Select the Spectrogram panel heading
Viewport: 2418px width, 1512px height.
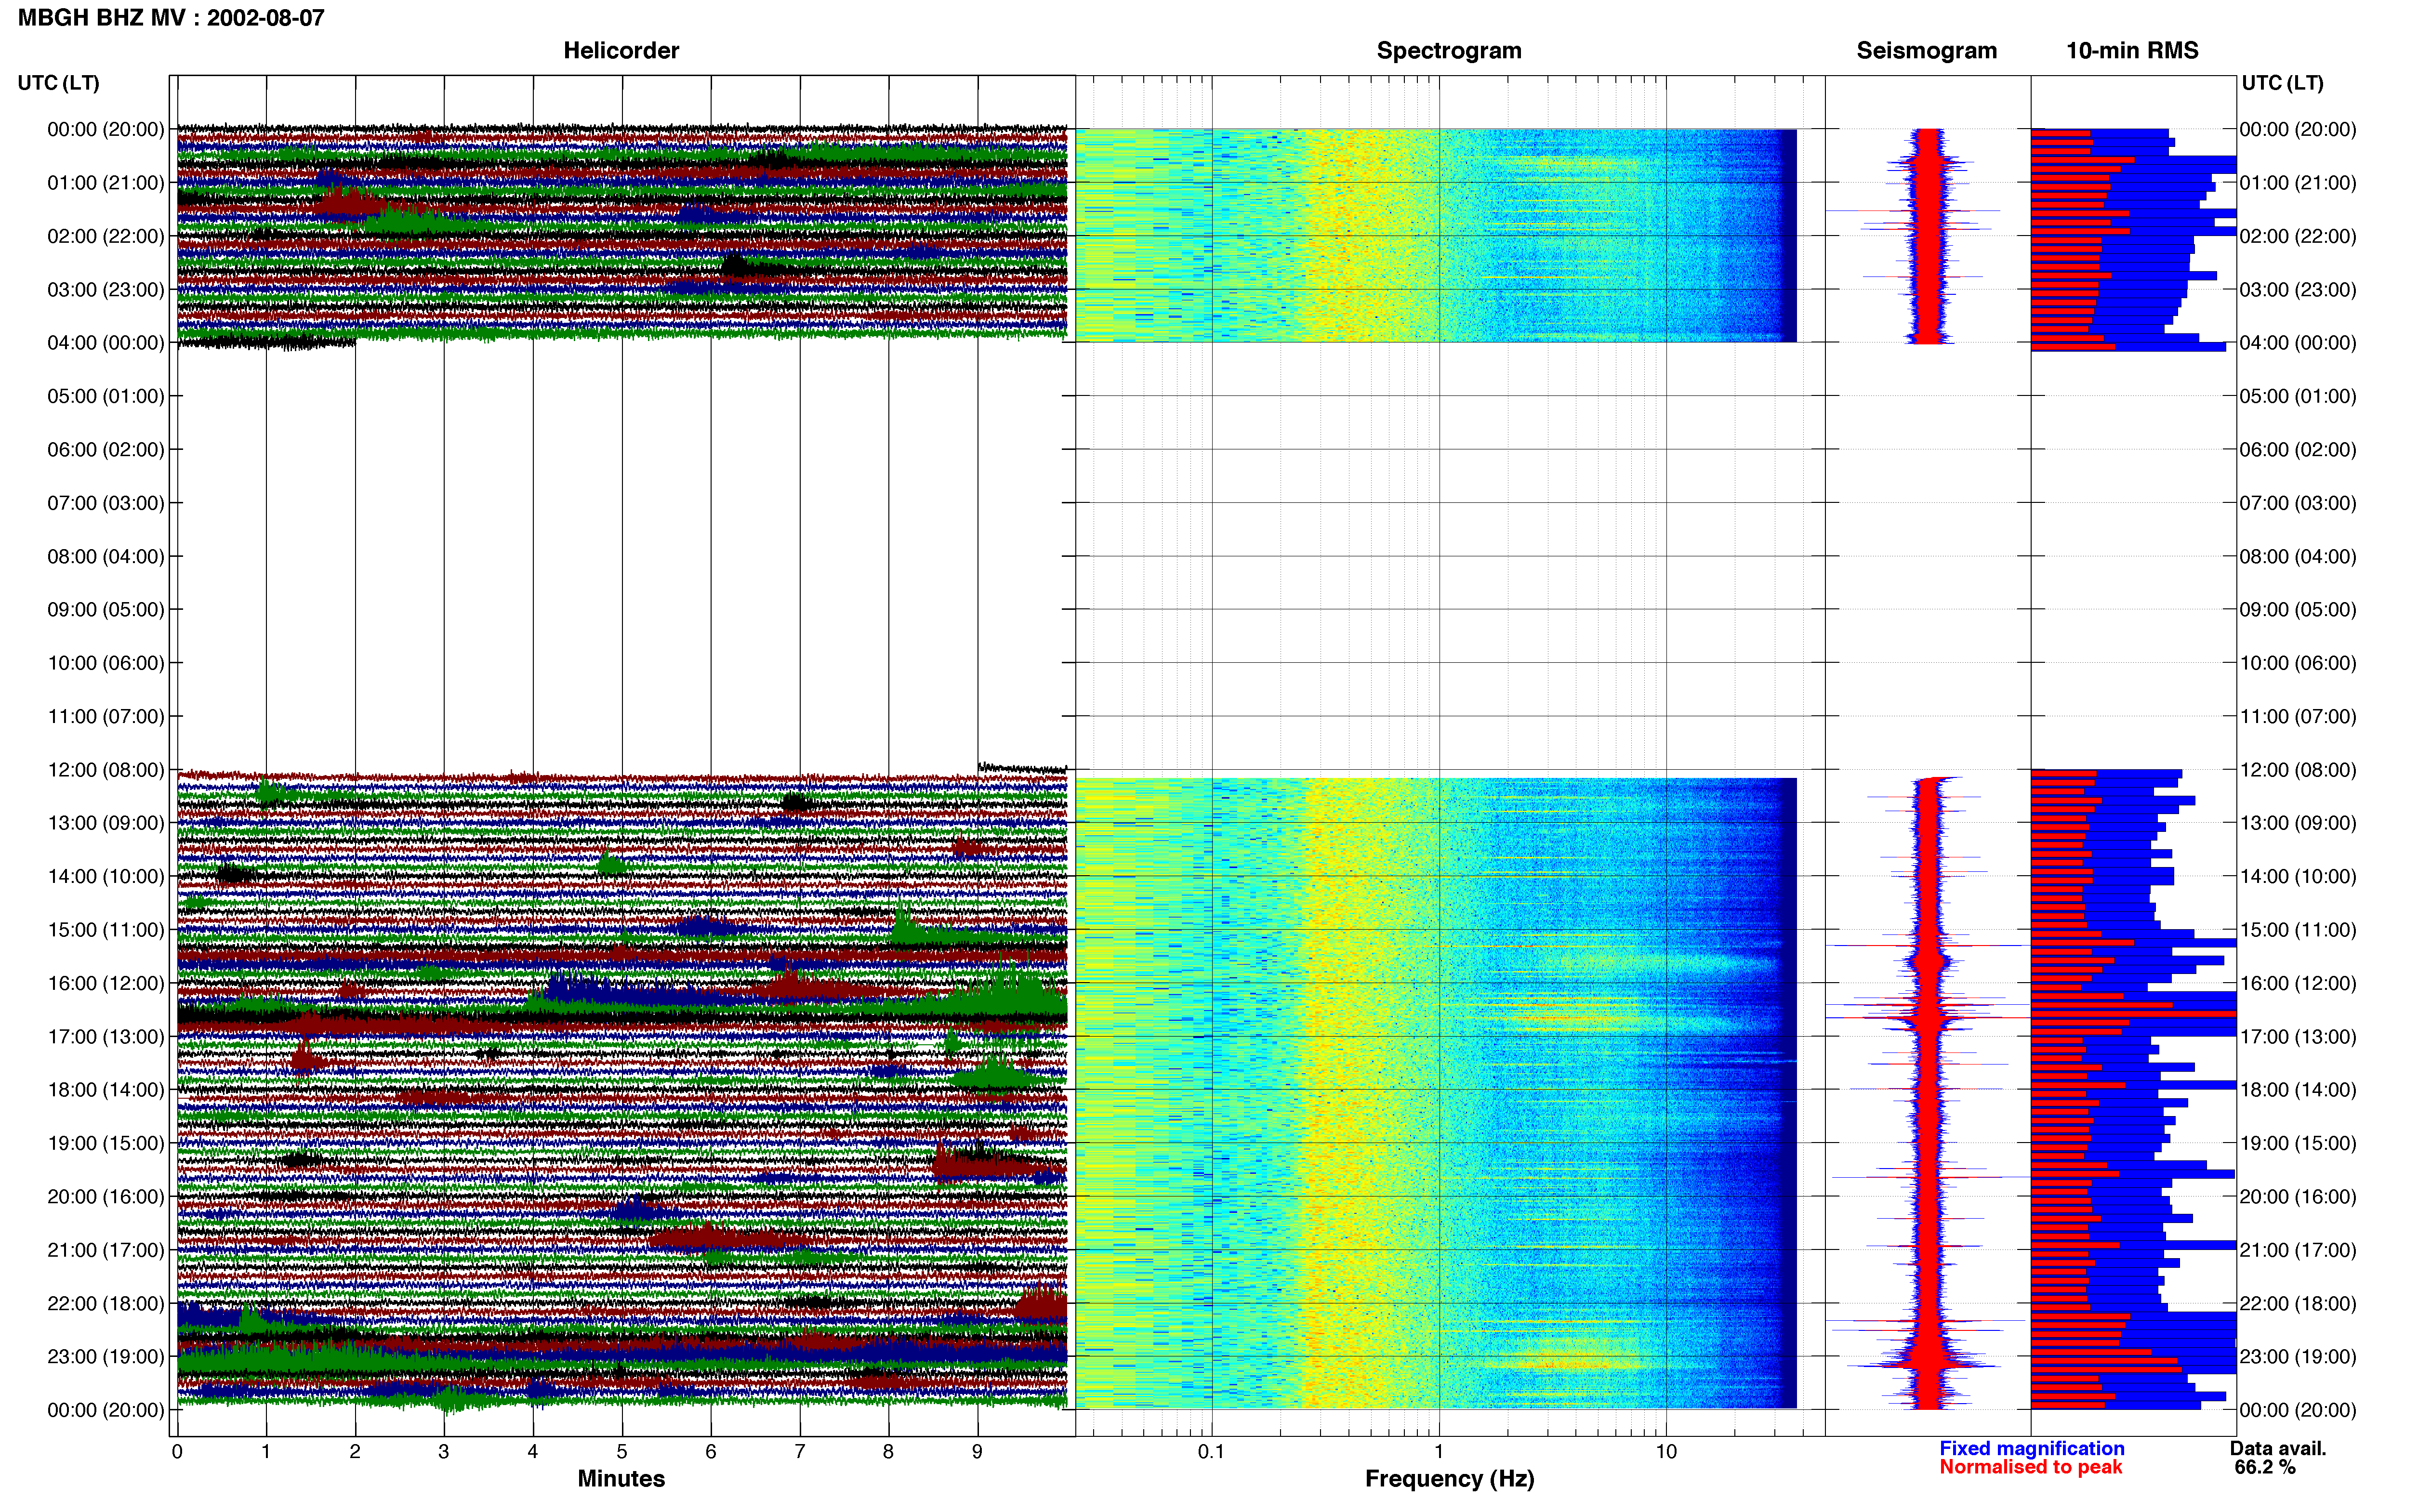tap(1449, 51)
